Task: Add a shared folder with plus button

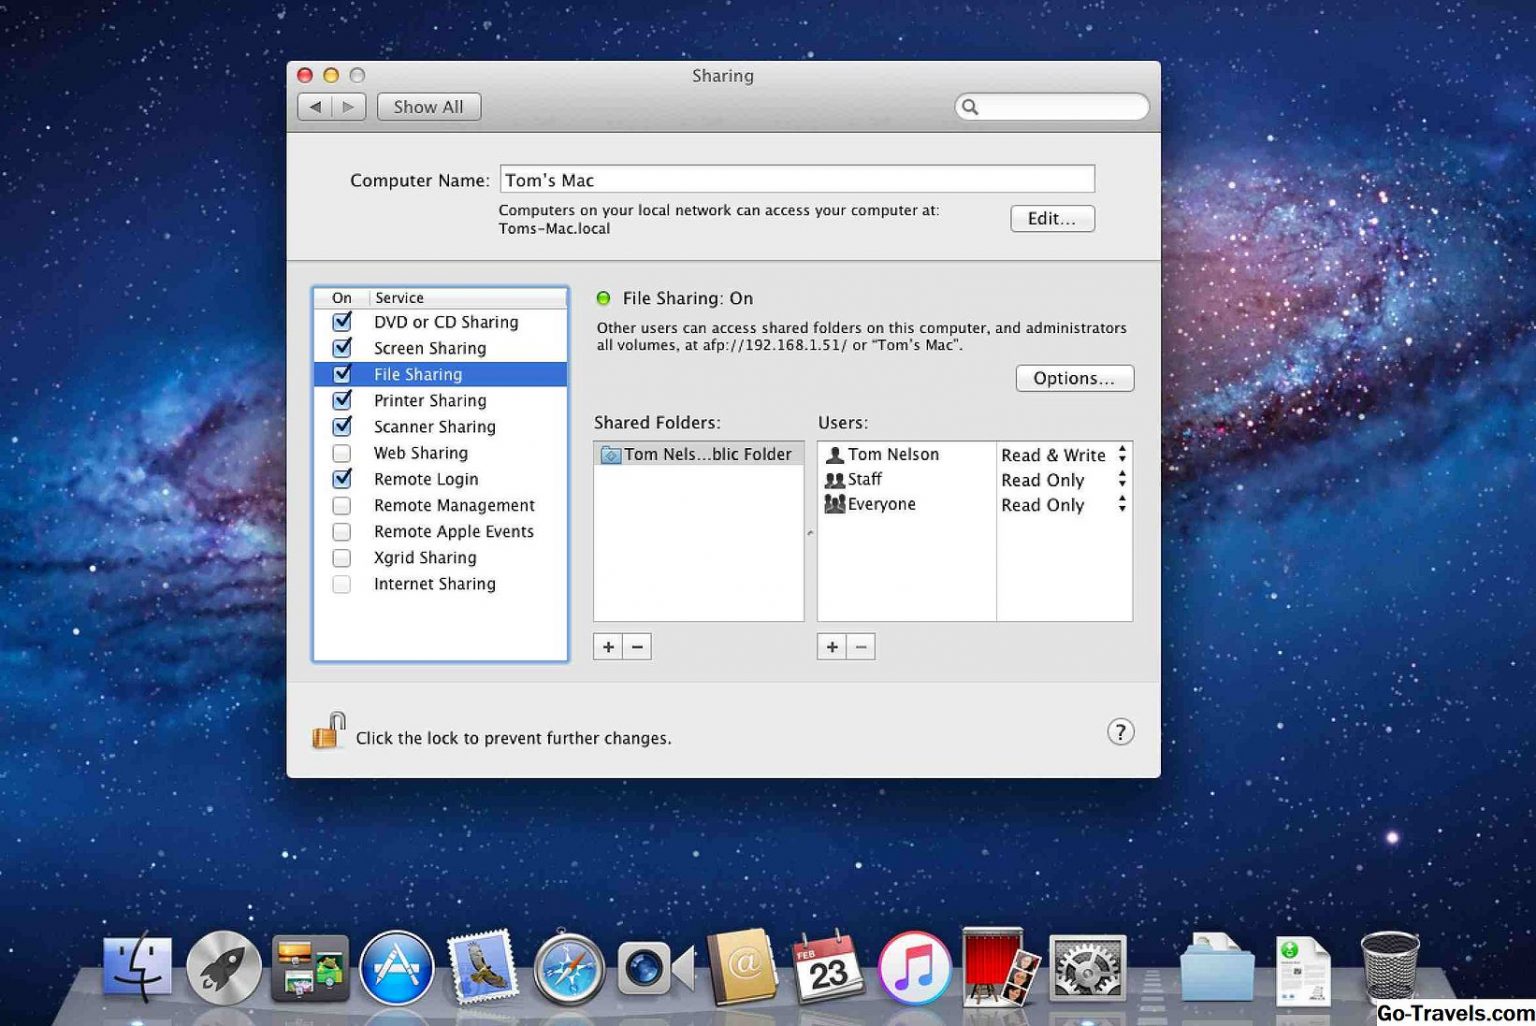Action: [608, 647]
